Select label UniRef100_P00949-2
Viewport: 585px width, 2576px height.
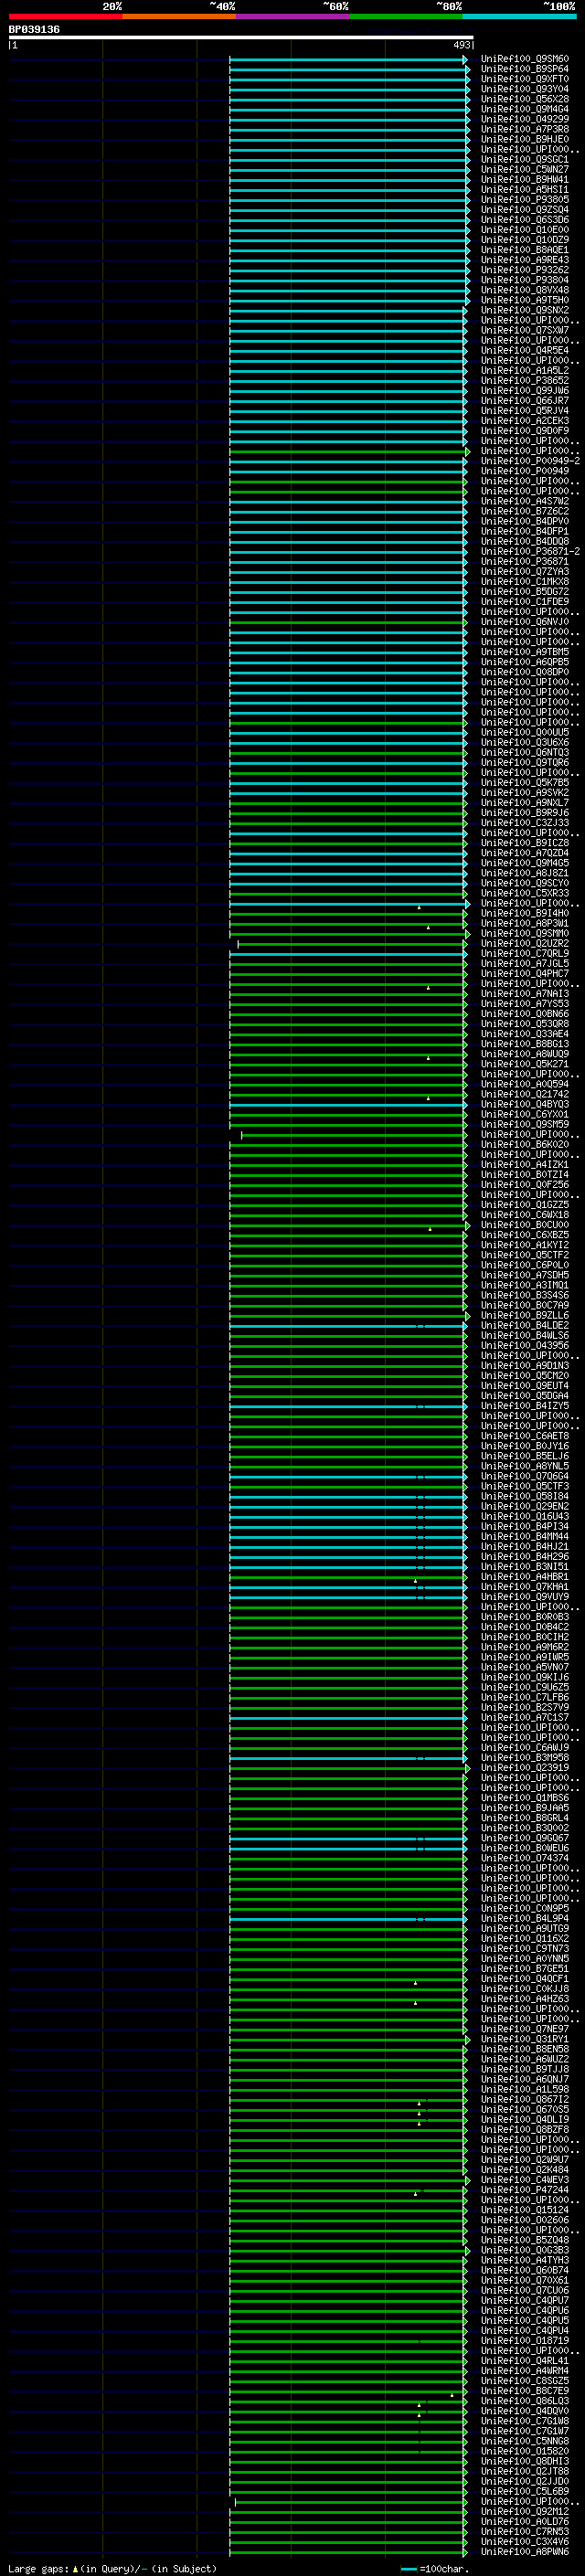530,461
